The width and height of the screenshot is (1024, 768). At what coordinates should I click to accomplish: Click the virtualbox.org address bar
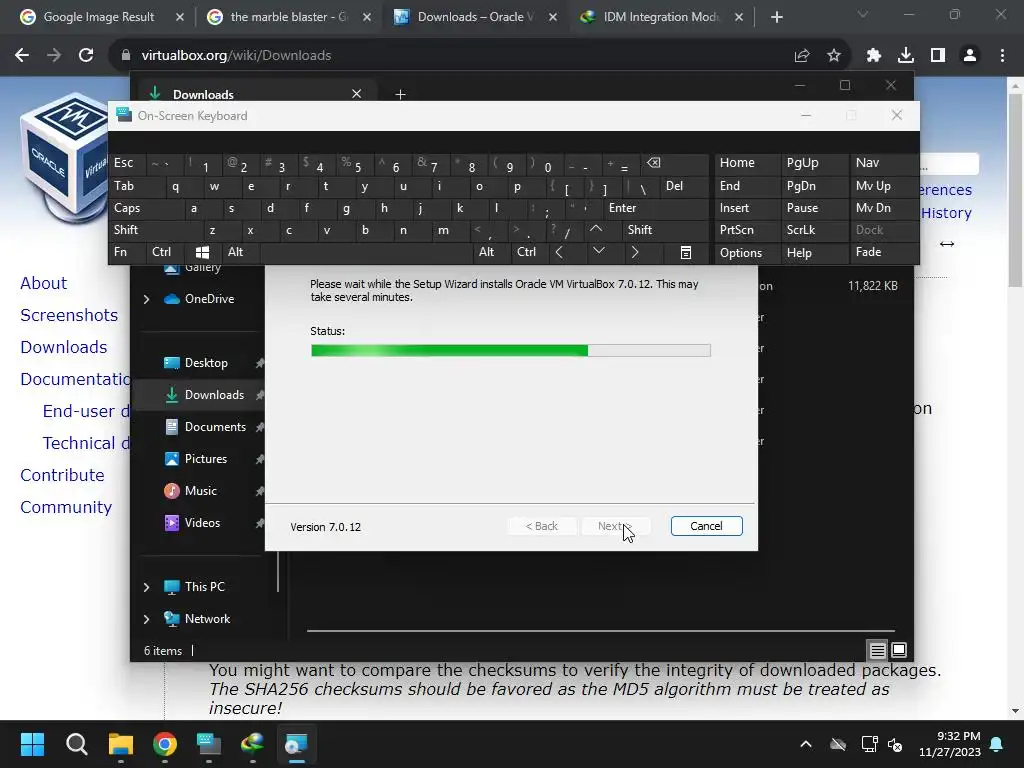click(x=451, y=56)
